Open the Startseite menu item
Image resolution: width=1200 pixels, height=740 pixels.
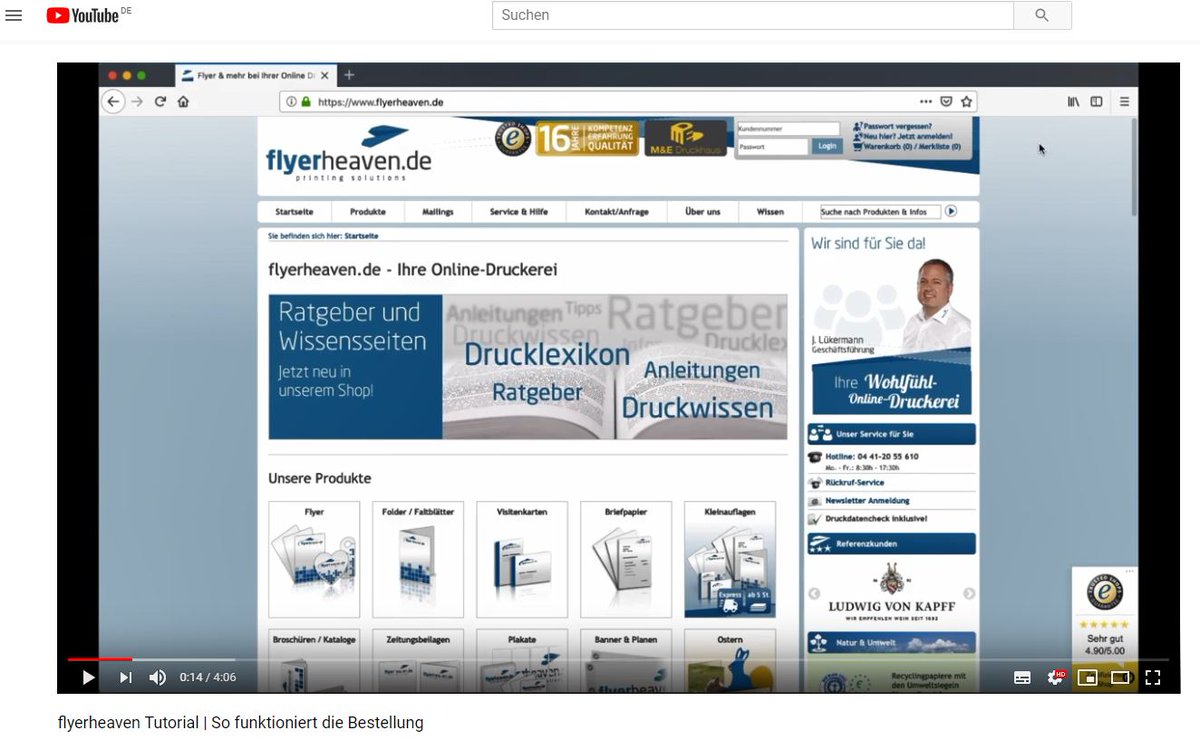[x=294, y=212]
